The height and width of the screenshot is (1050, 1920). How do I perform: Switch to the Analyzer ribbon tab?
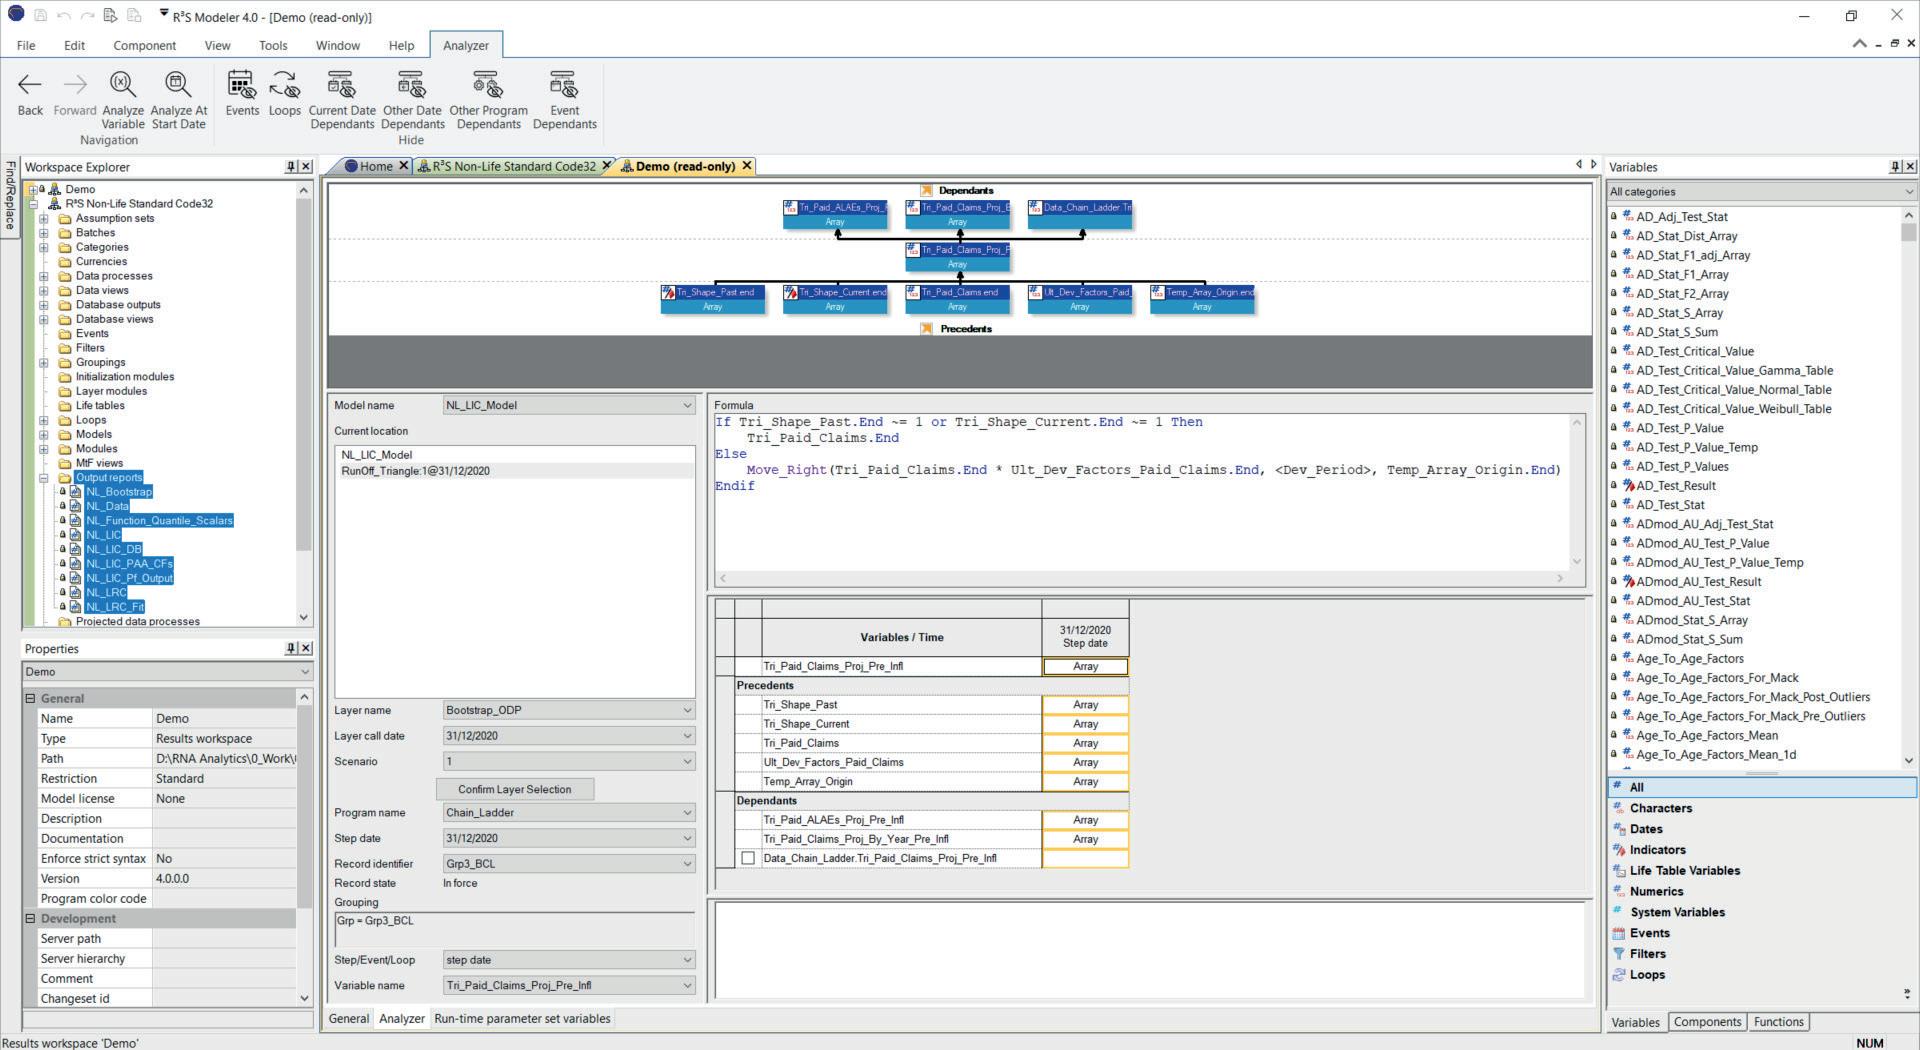[x=466, y=45]
